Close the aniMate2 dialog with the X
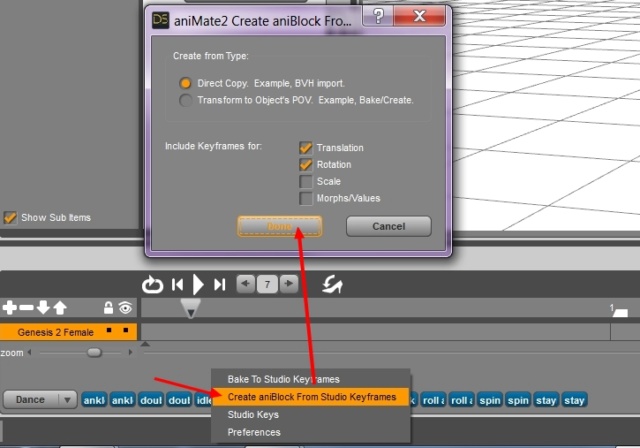 [420, 16]
